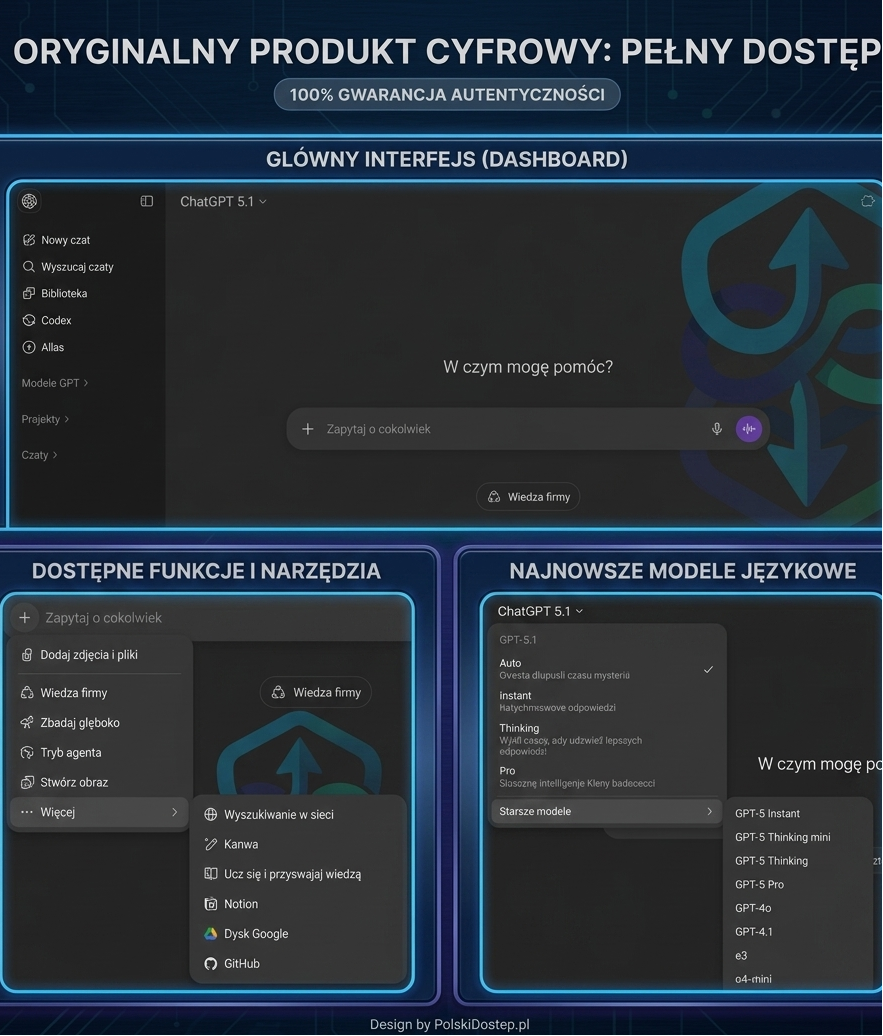Viewport: 883px width, 1036px height.
Task: Click the Wiedza firmy icon in tools menu list
Action: click(27, 692)
